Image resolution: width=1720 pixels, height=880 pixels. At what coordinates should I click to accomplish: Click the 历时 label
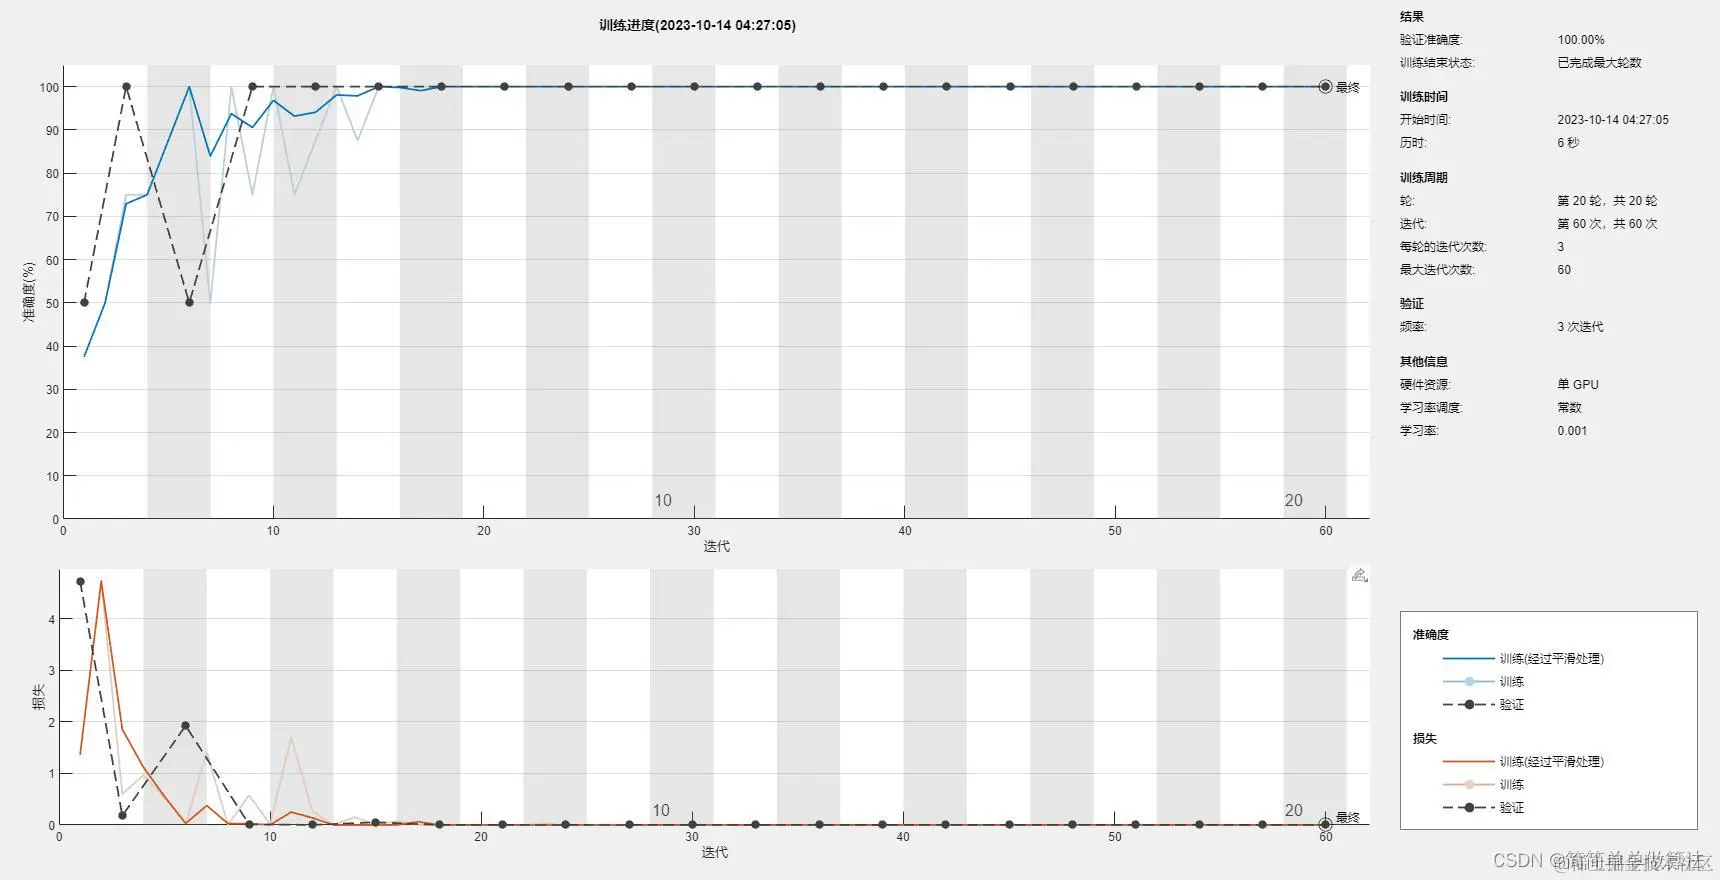(x=1413, y=142)
